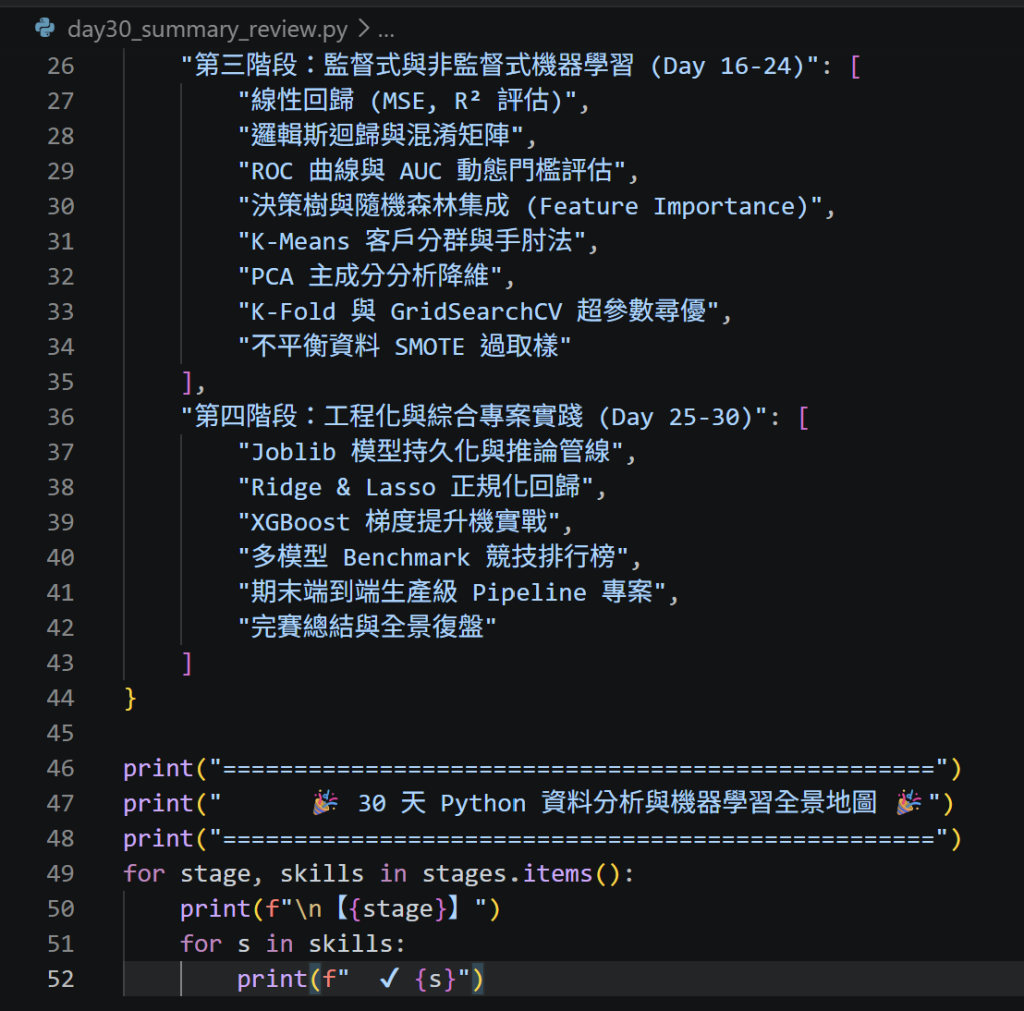Screen dimensions: 1024x1011
Task: Expand the breadcrumb ellipsis symbol path
Action: tap(386, 30)
